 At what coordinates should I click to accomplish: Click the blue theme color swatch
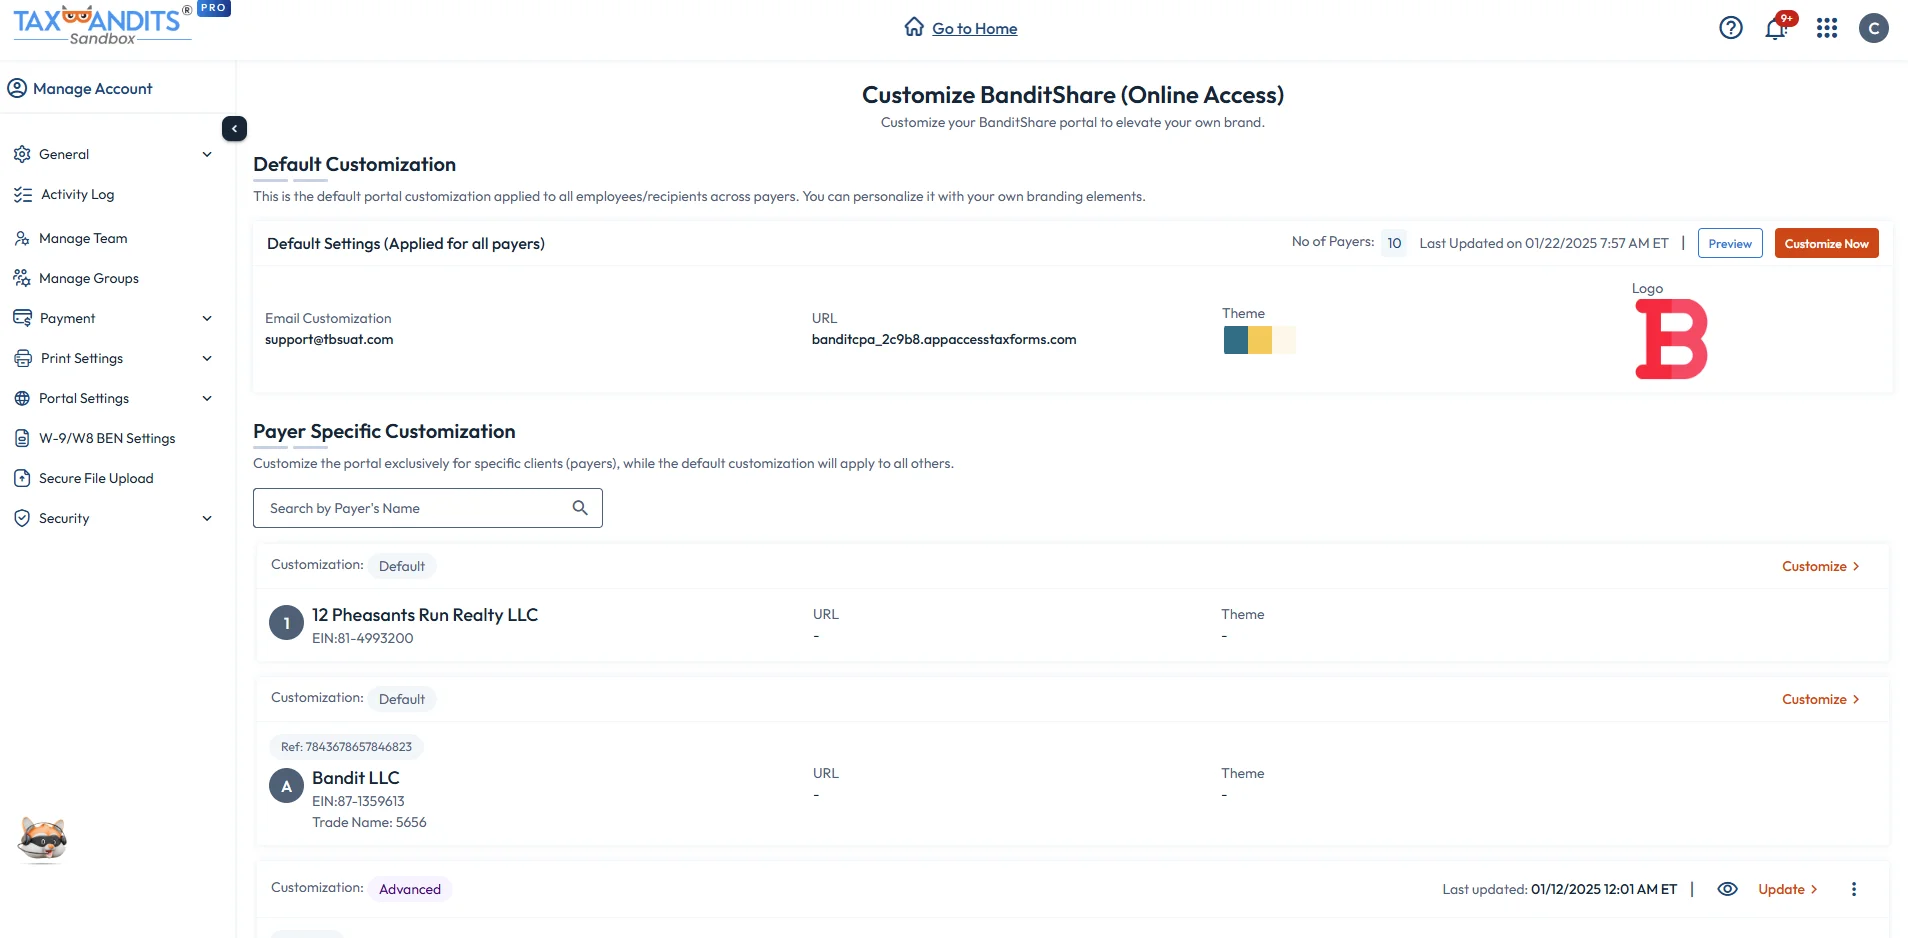1236,340
